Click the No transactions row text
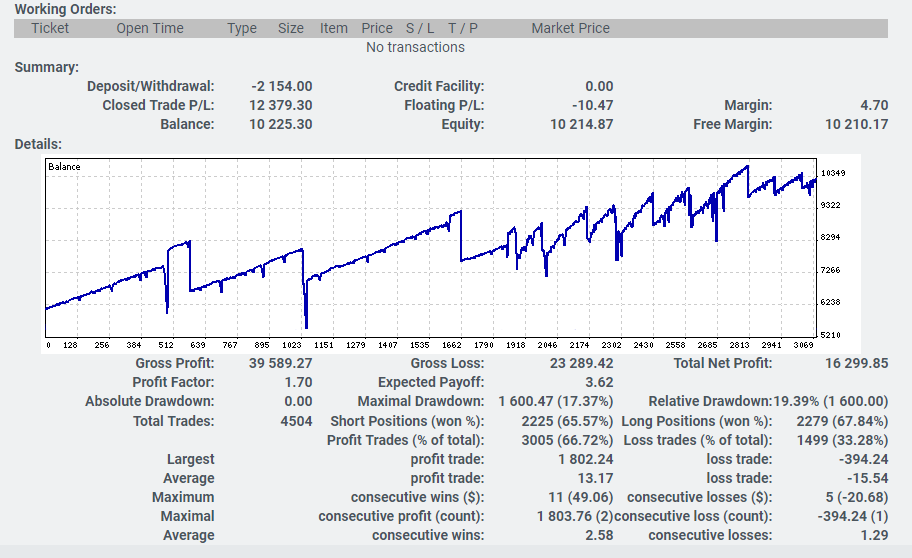 [x=415, y=47]
